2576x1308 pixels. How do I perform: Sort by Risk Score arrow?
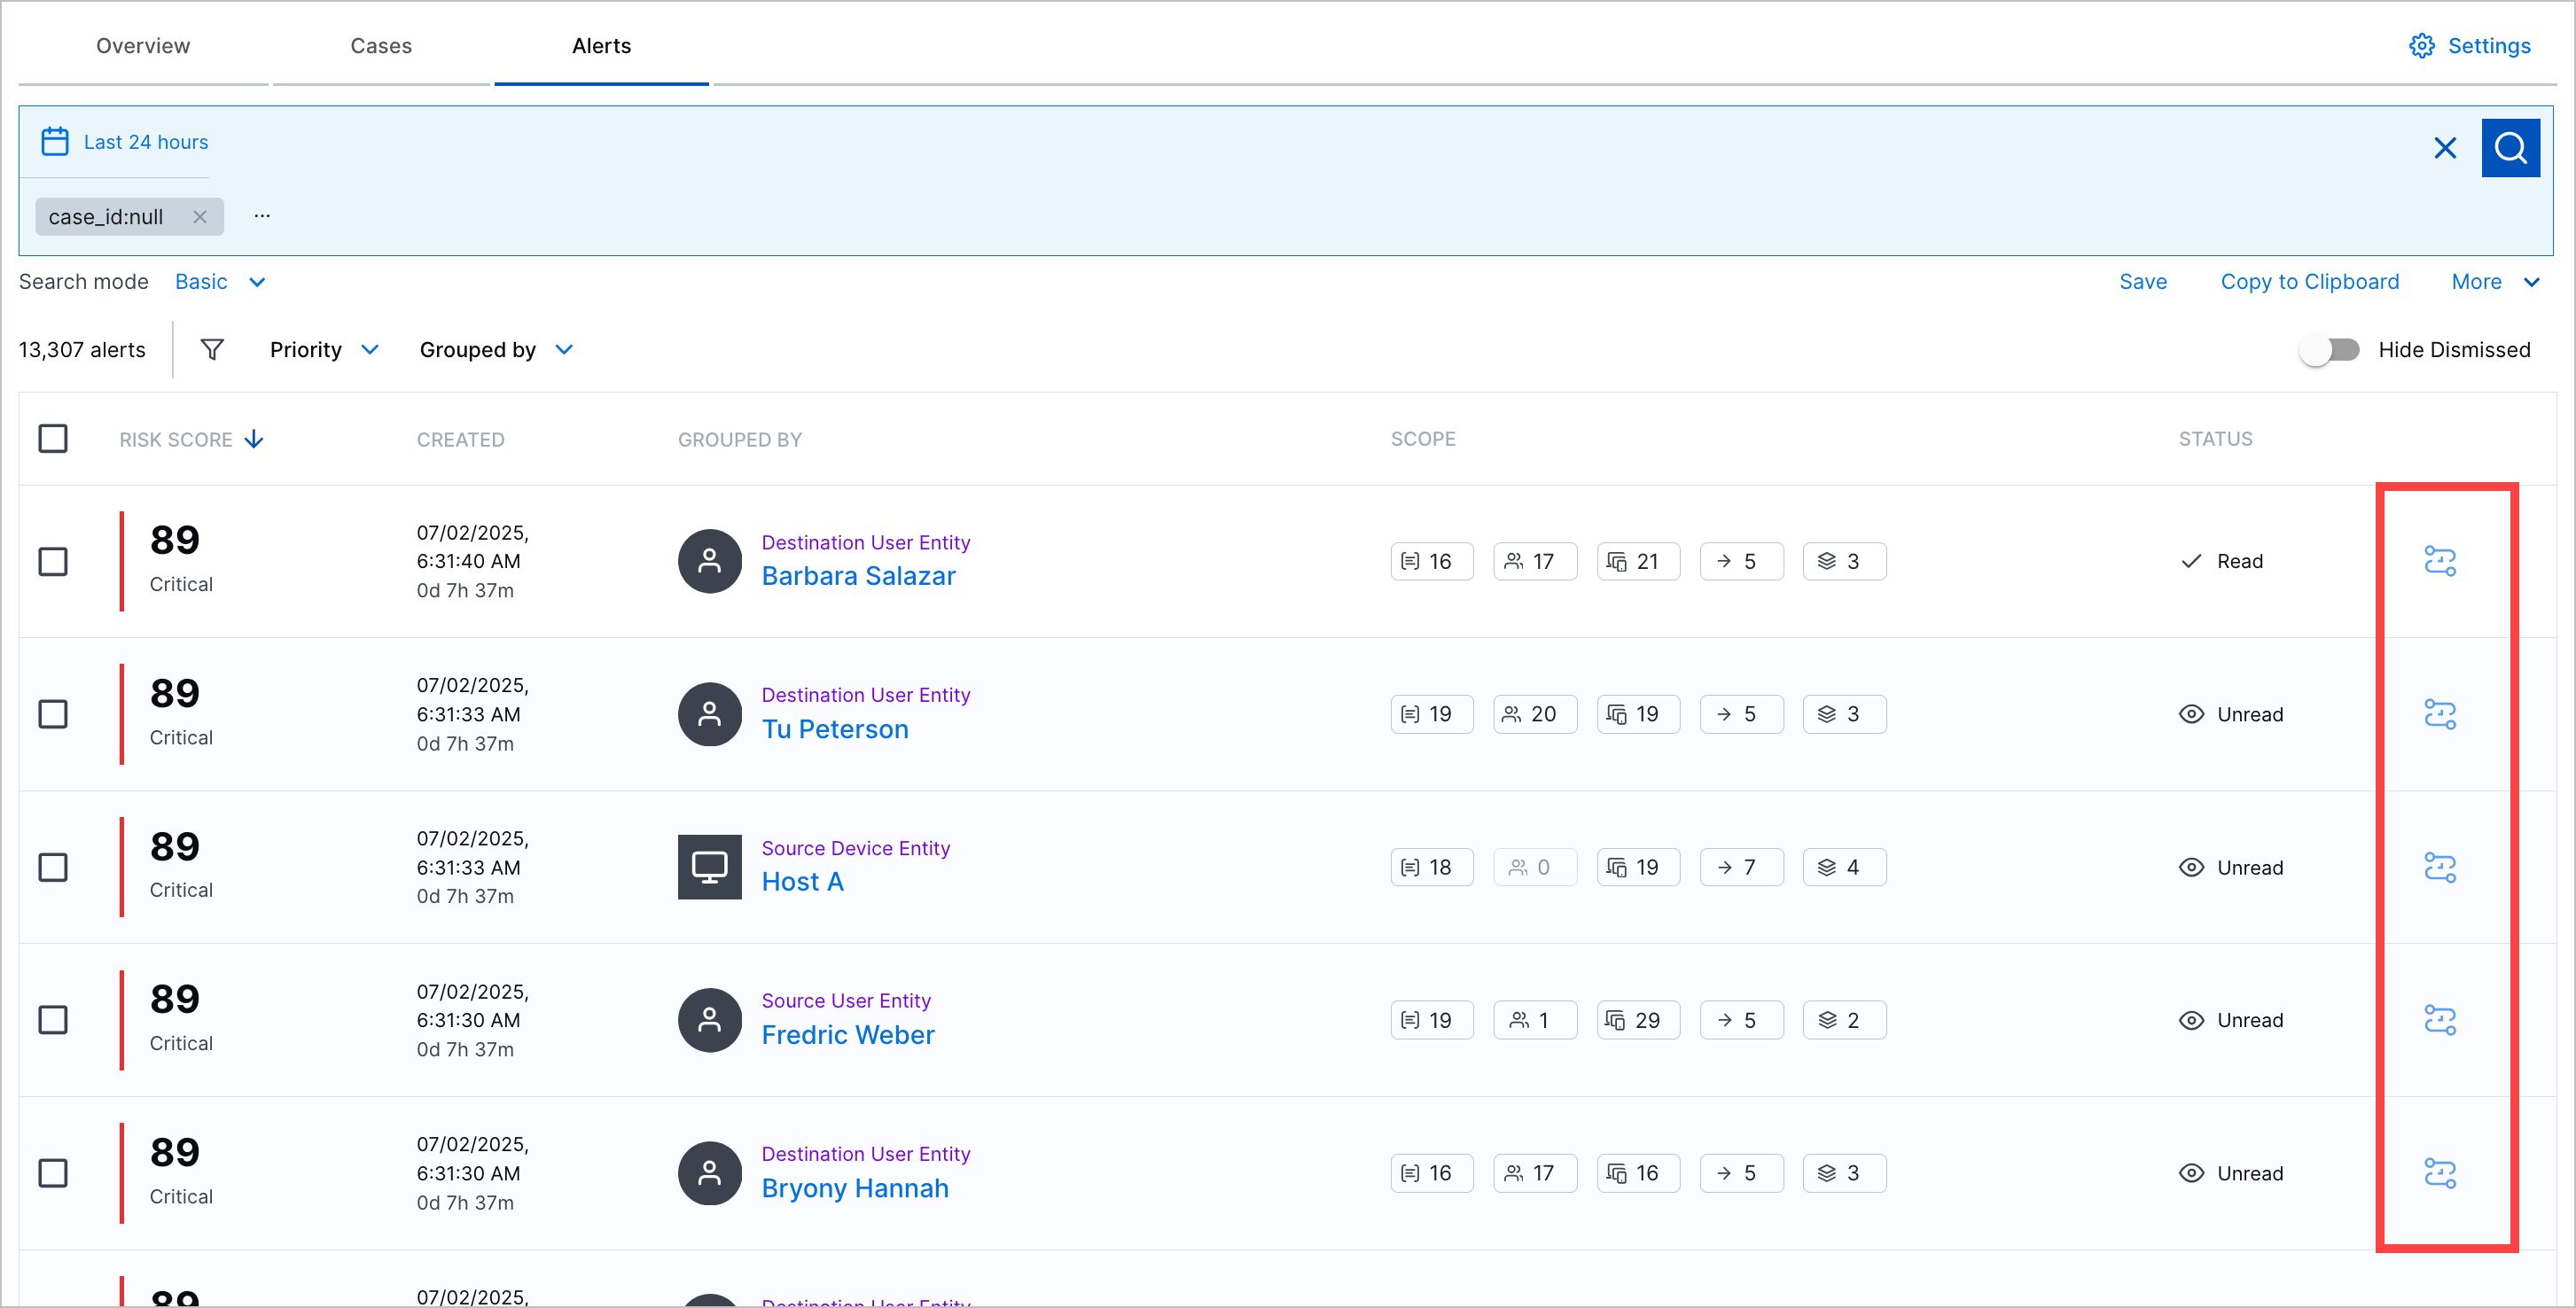(254, 439)
